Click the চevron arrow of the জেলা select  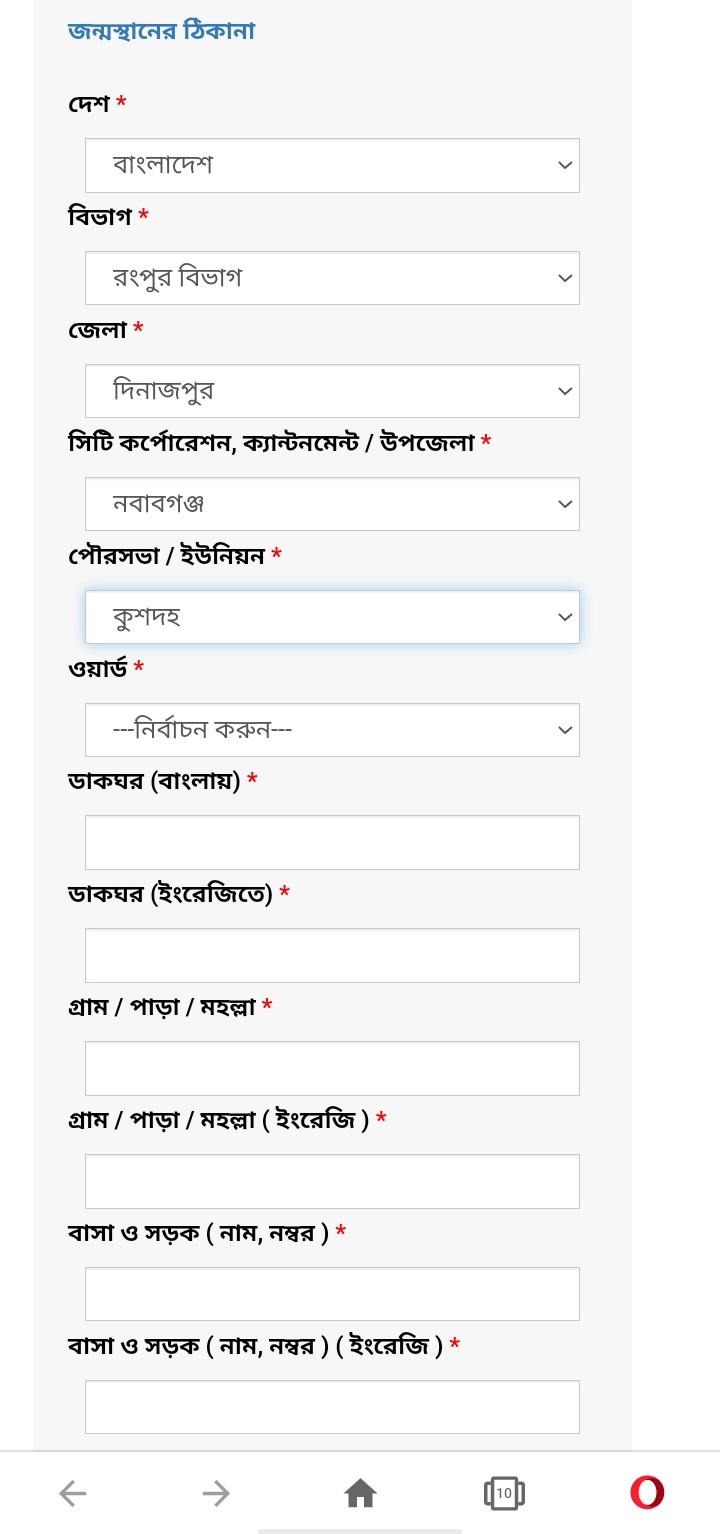pyautogui.click(x=565, y=391)
